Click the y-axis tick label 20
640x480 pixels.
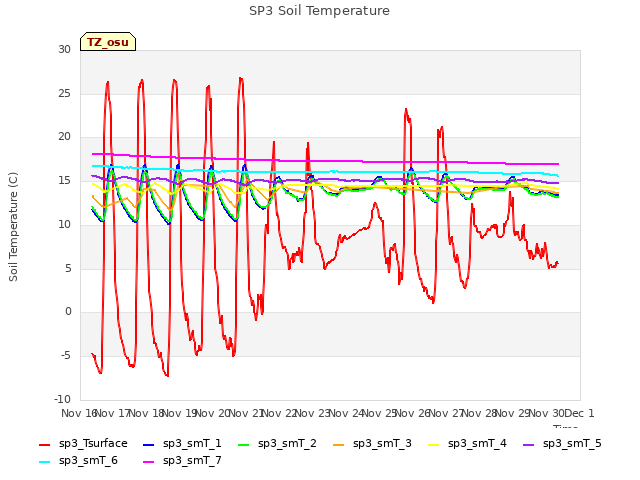point(64,137)
